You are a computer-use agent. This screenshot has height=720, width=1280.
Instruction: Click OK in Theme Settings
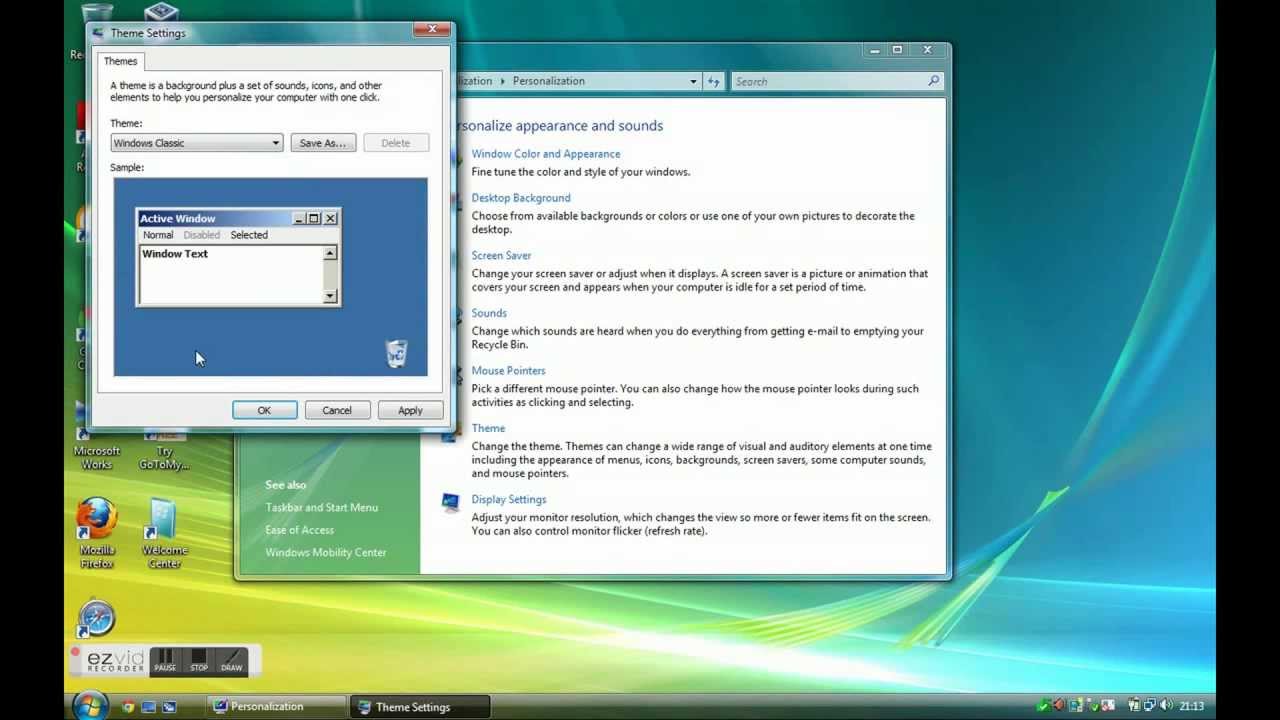(264, 410)
